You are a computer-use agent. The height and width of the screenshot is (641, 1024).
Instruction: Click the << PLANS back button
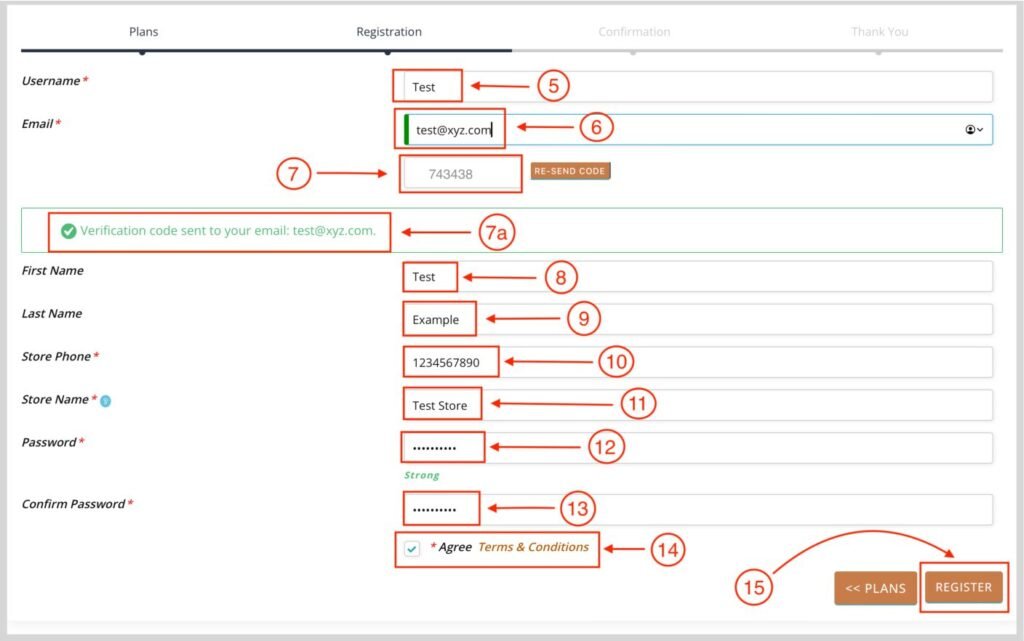click(875, 588)
